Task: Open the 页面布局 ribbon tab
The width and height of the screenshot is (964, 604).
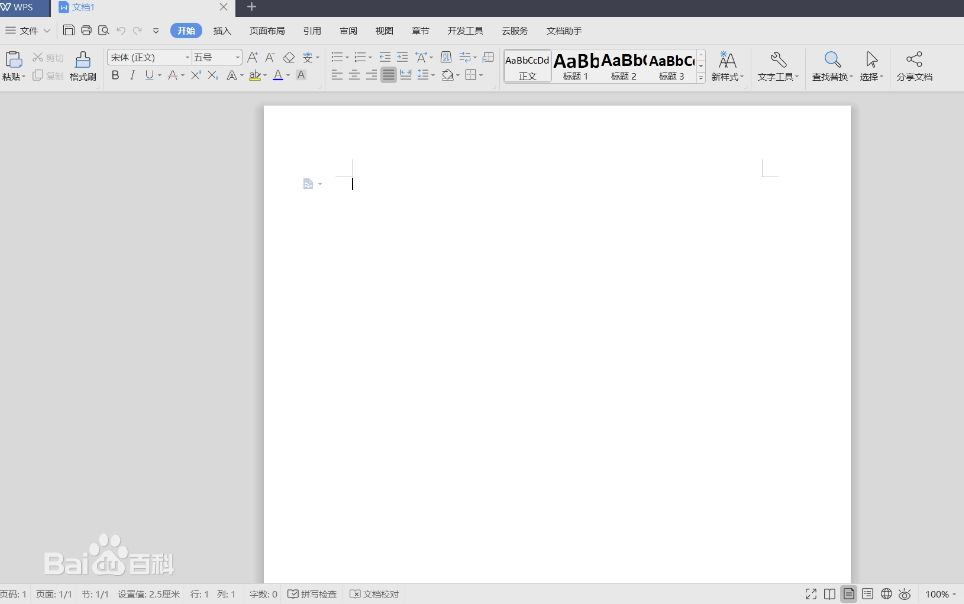Action: coord(267,31)
